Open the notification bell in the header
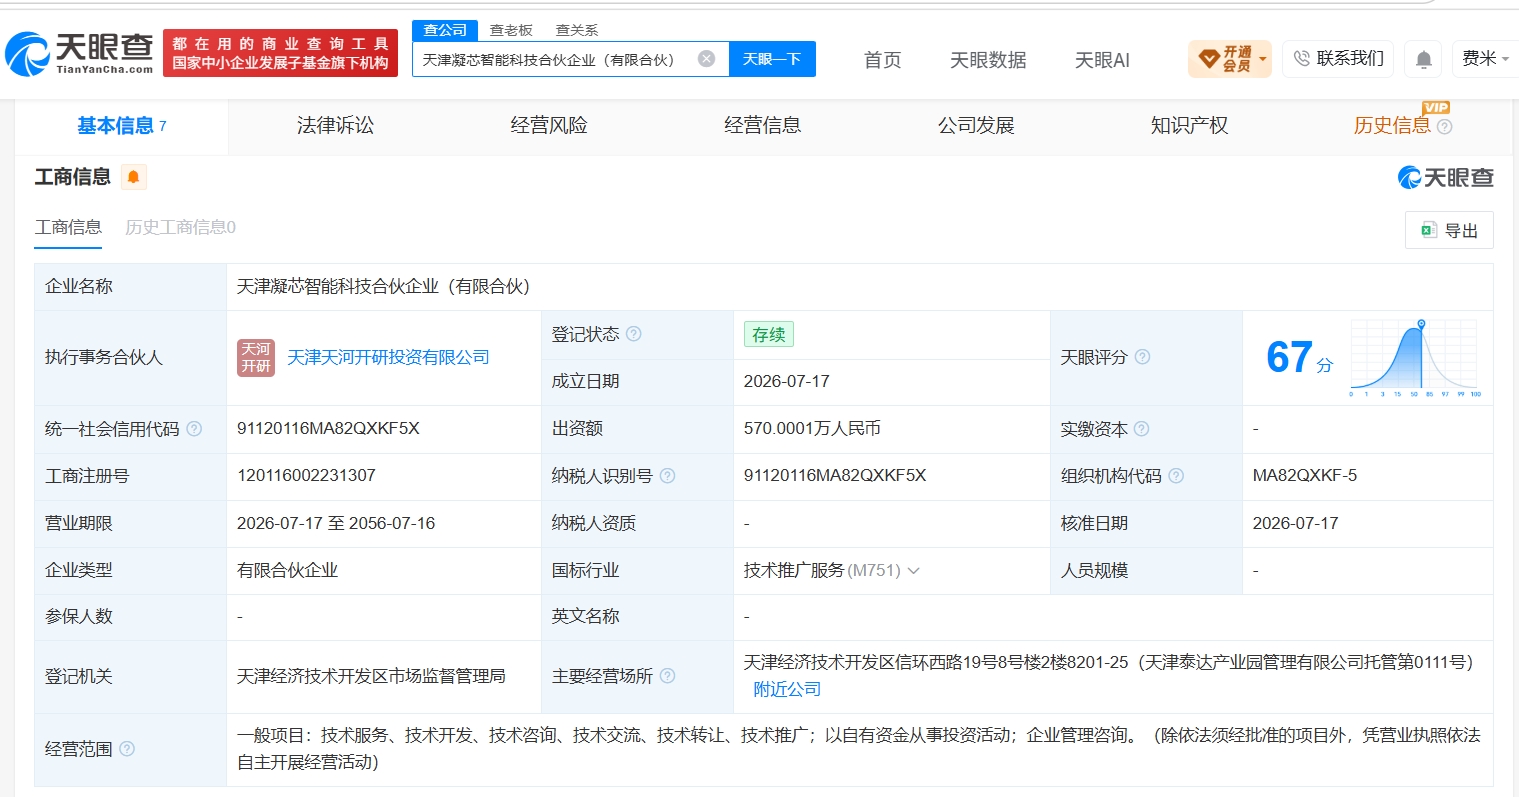Viewport: 1519px width, 797px height. [x=1423, y=60]
